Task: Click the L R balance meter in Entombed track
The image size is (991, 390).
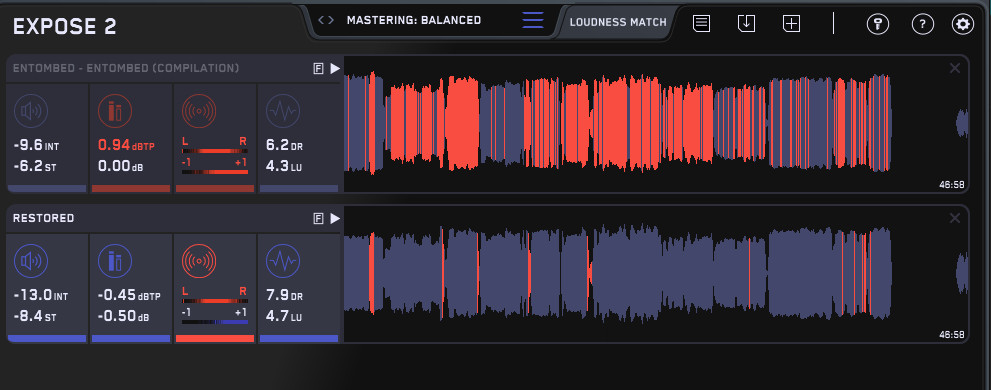Action: (215, 146)
